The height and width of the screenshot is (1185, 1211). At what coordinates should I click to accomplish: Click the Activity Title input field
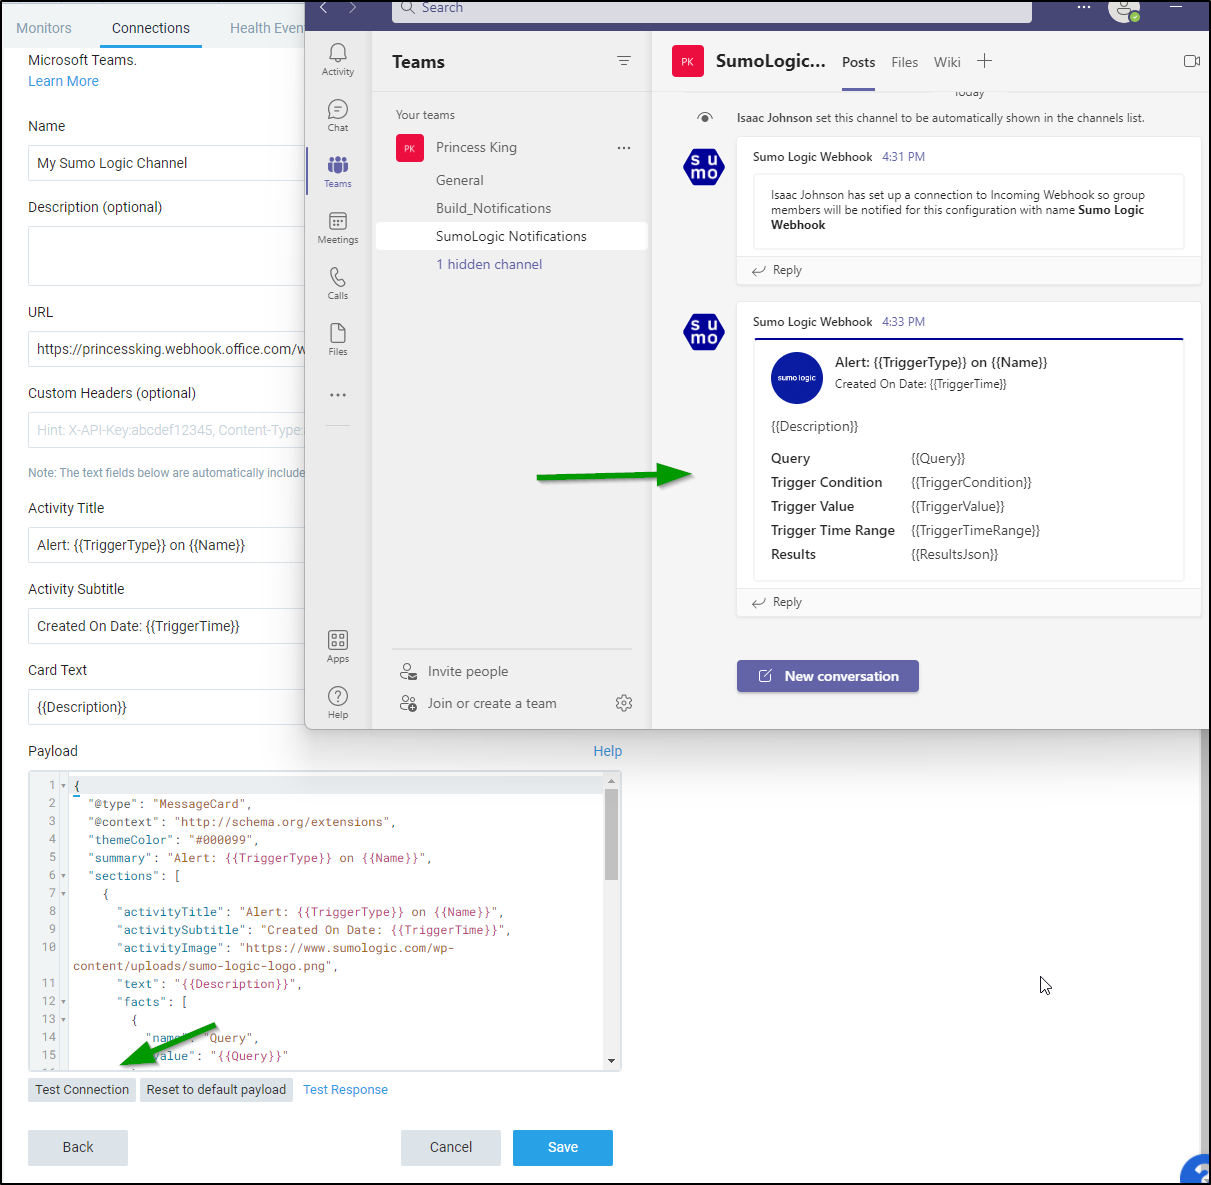coord(167,545)
